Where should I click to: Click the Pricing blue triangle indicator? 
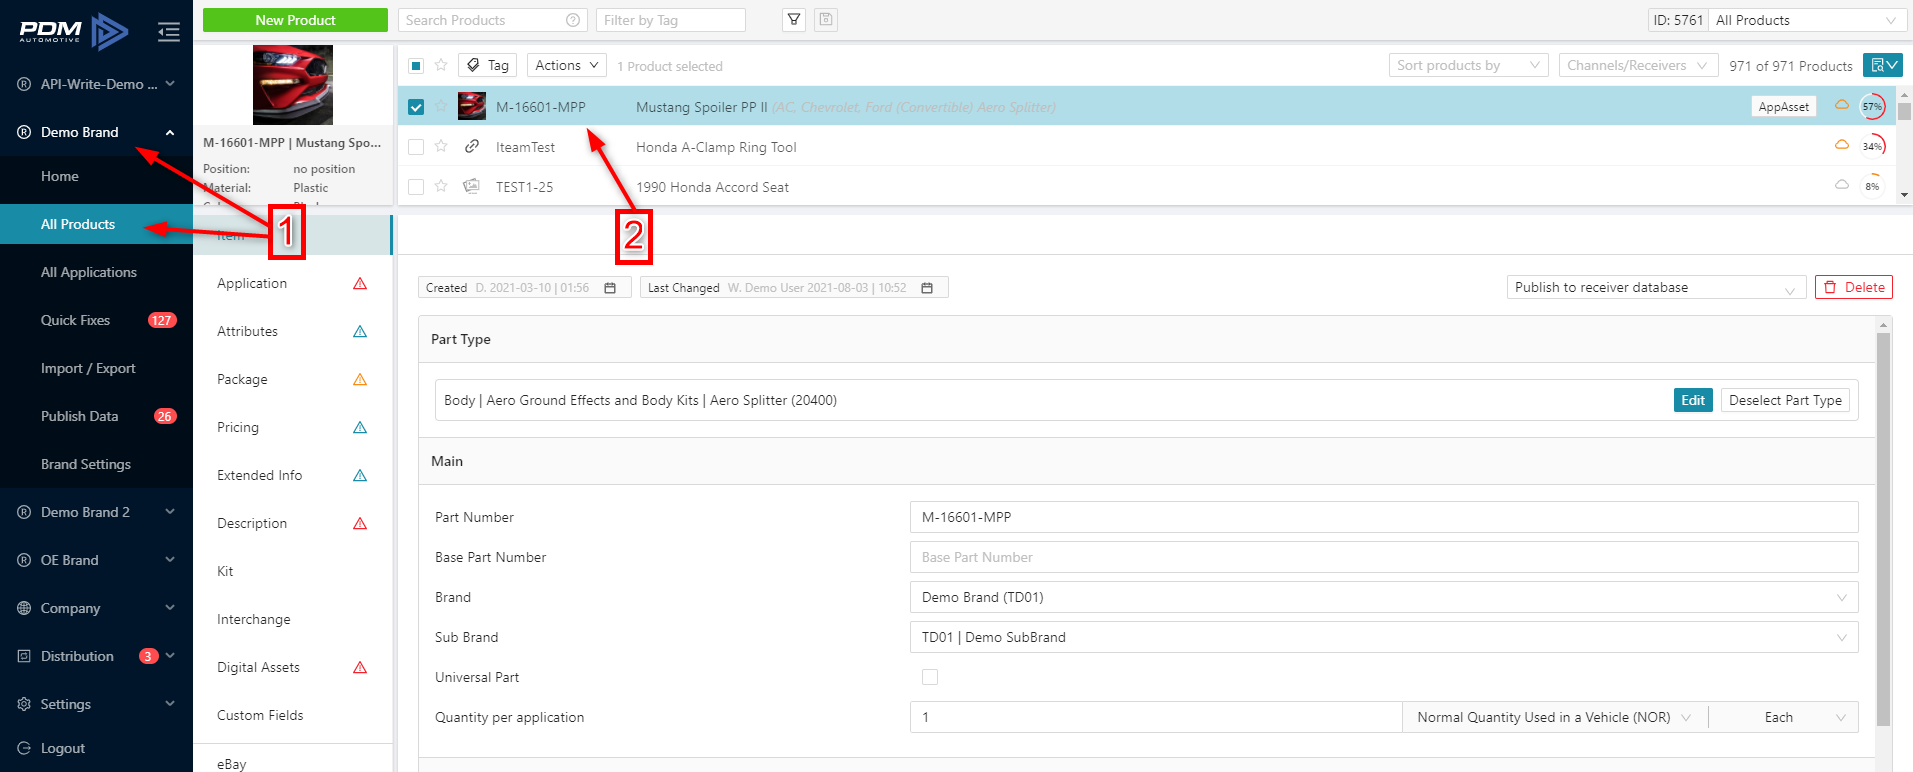(360, 428)
